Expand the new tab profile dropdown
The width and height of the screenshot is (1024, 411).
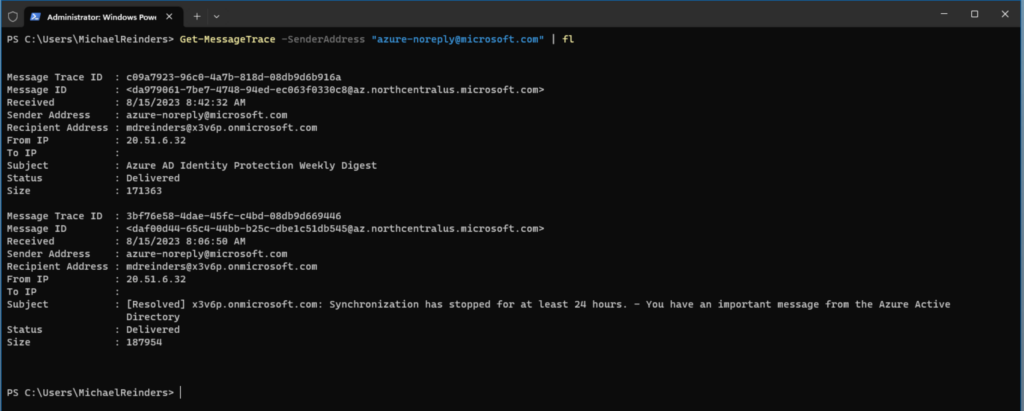click(x=217, y=16)
